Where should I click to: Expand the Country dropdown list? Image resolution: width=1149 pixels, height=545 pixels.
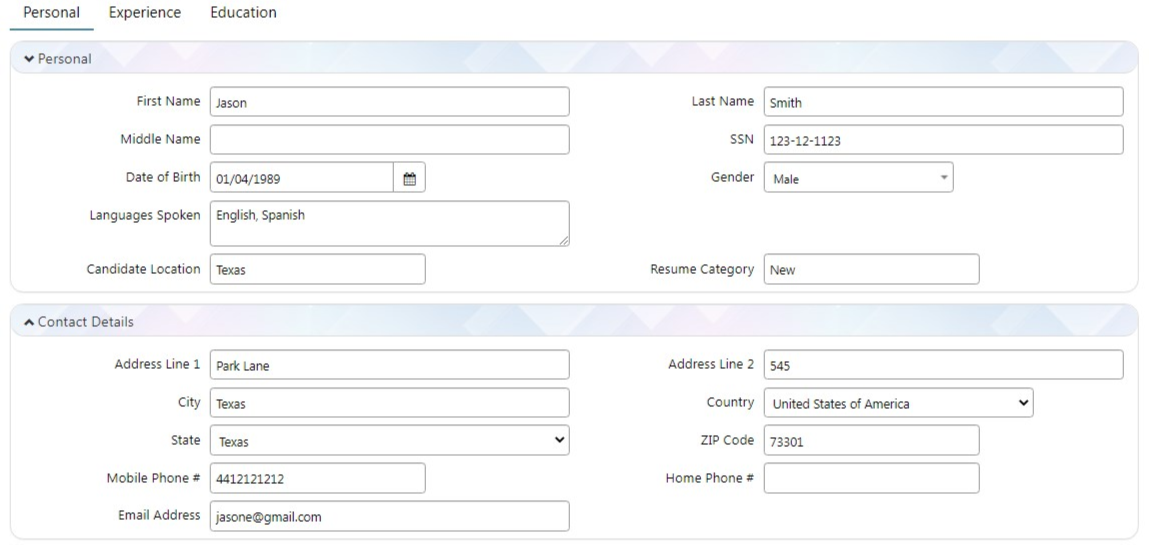tap(898, 403)
